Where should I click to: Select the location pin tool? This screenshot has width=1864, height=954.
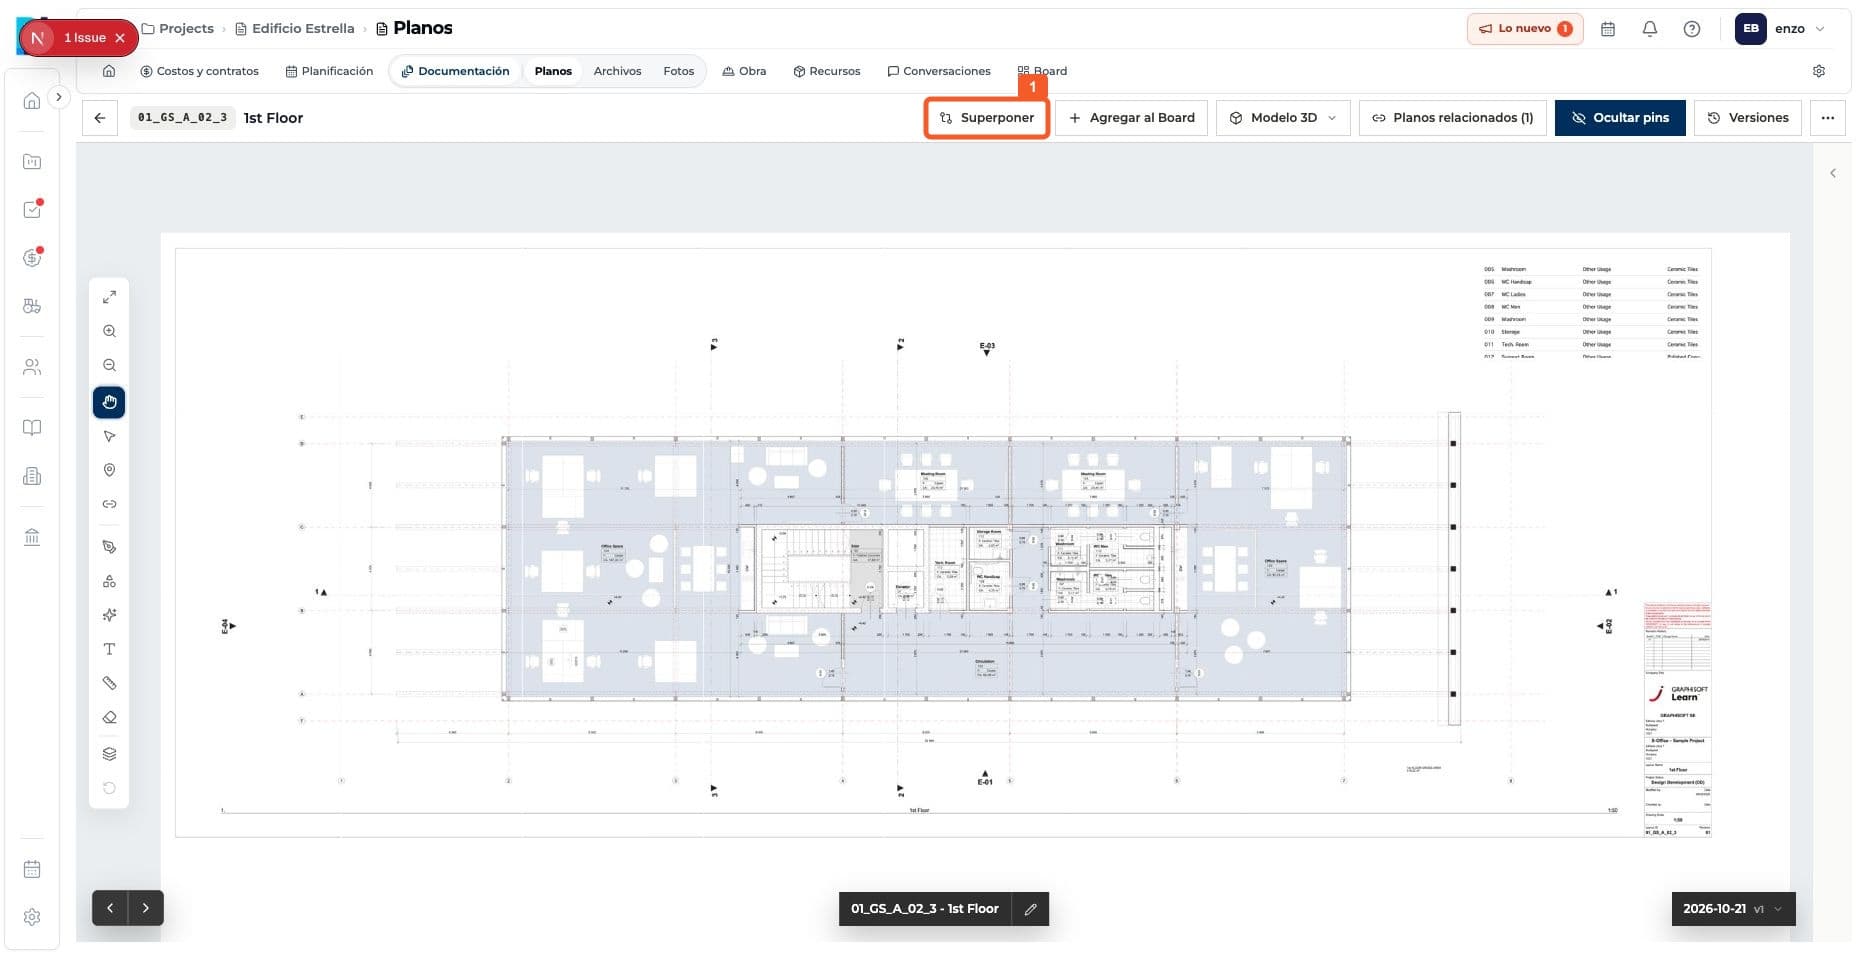(109, 470)
